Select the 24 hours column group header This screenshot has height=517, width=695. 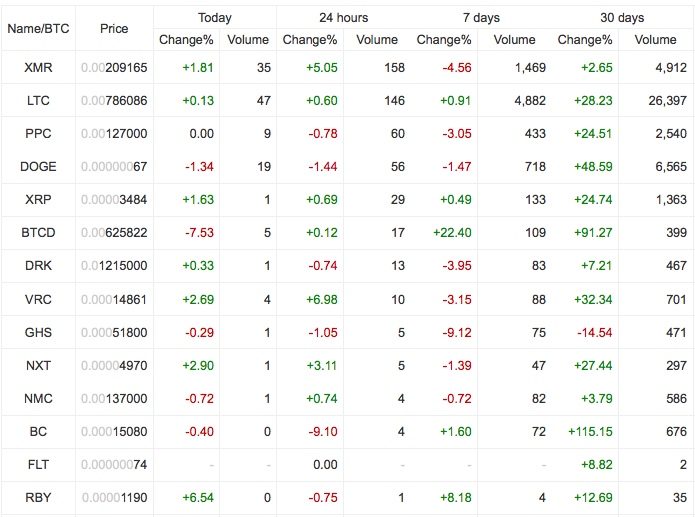(344, 18)
